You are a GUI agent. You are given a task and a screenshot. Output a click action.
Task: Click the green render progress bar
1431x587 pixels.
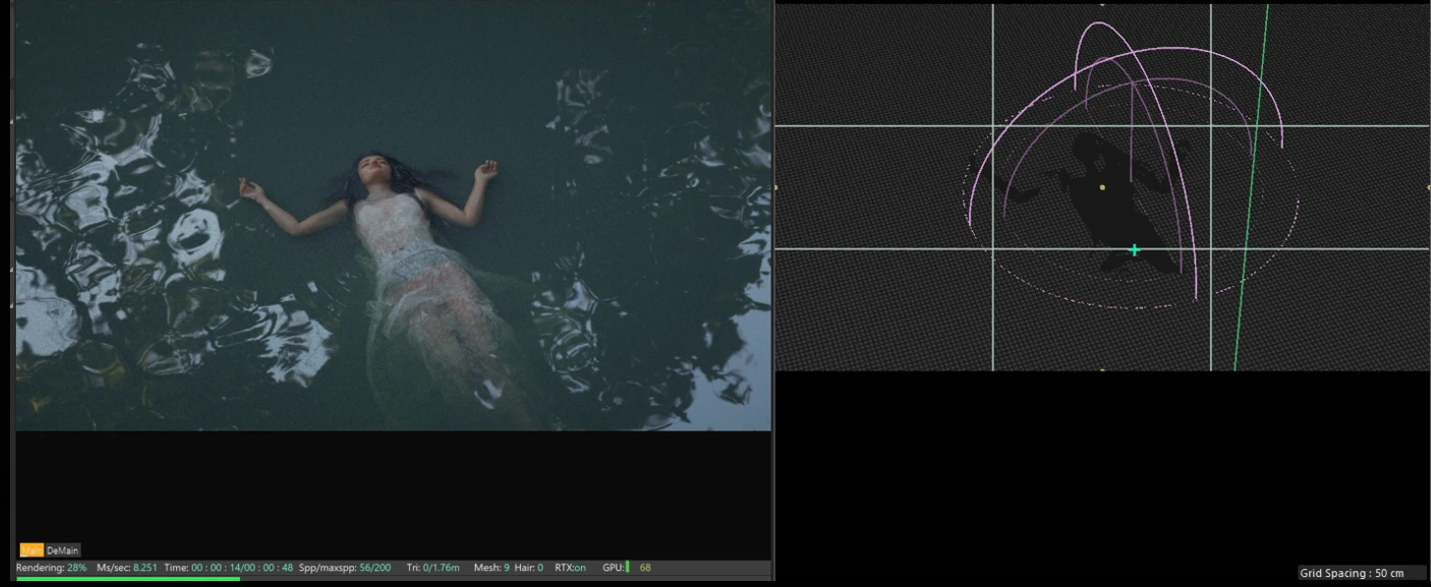pos(128,578)
